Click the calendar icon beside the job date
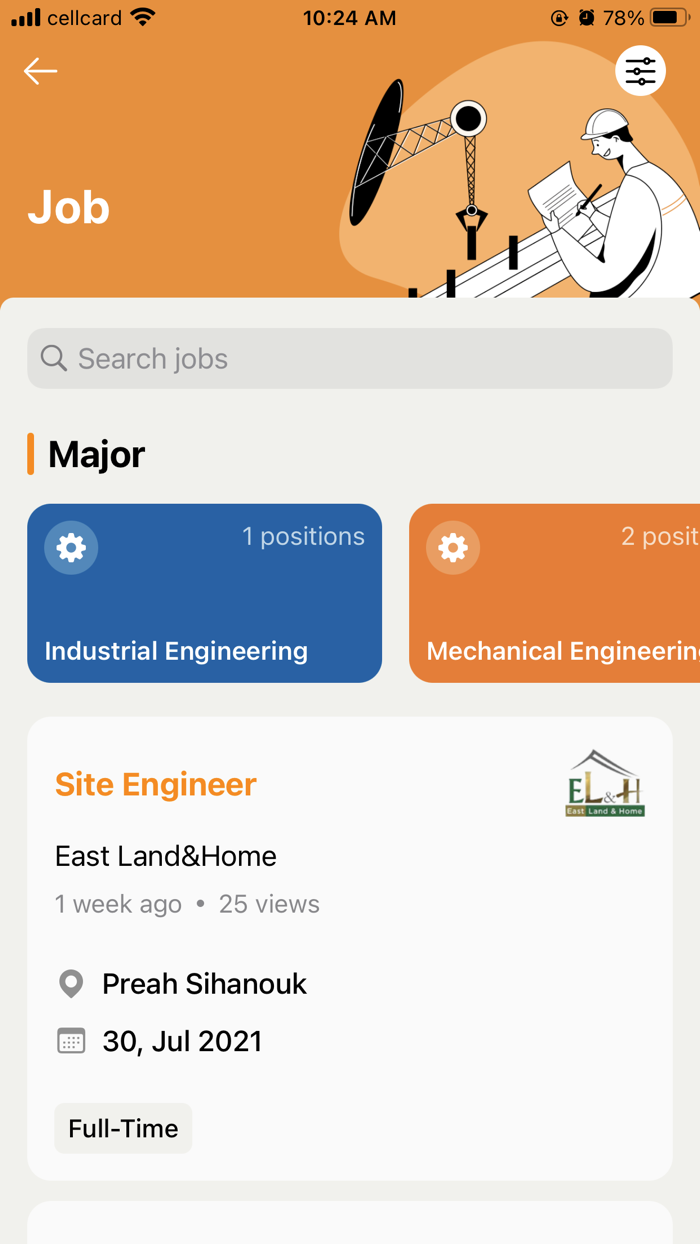 70,1040
